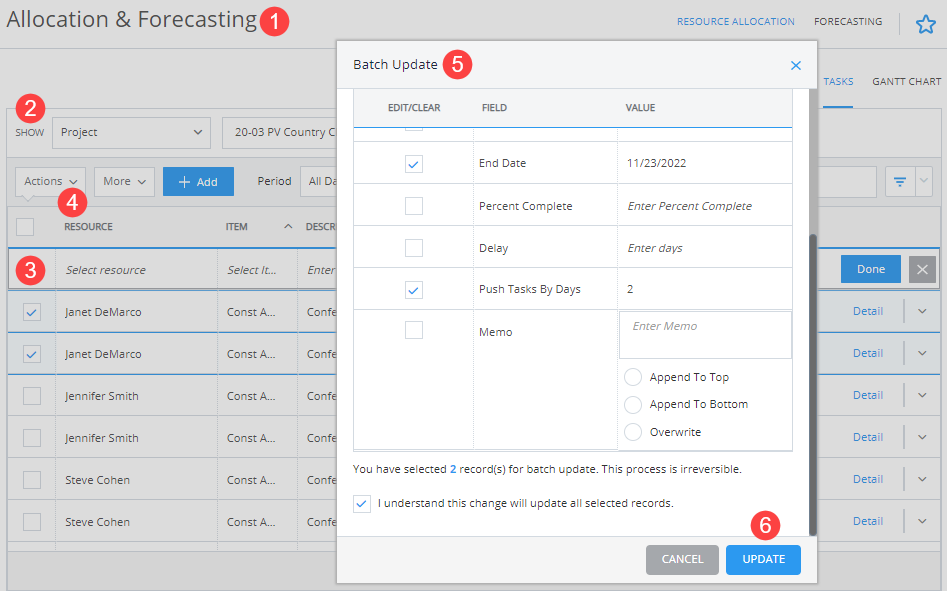The image size is (947, 591).
Task: Open the Actions menu
Action: pos(49,181)
